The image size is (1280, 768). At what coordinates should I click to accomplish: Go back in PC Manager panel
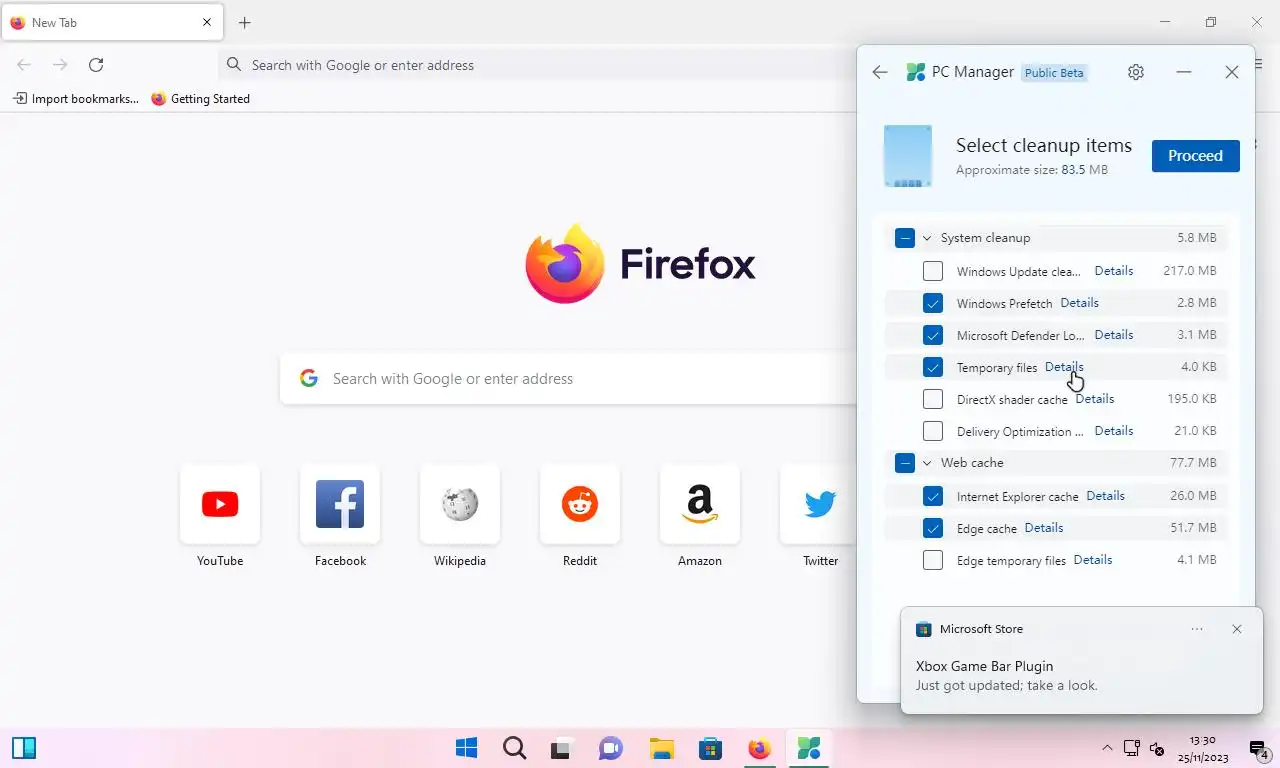click(880, 72)
